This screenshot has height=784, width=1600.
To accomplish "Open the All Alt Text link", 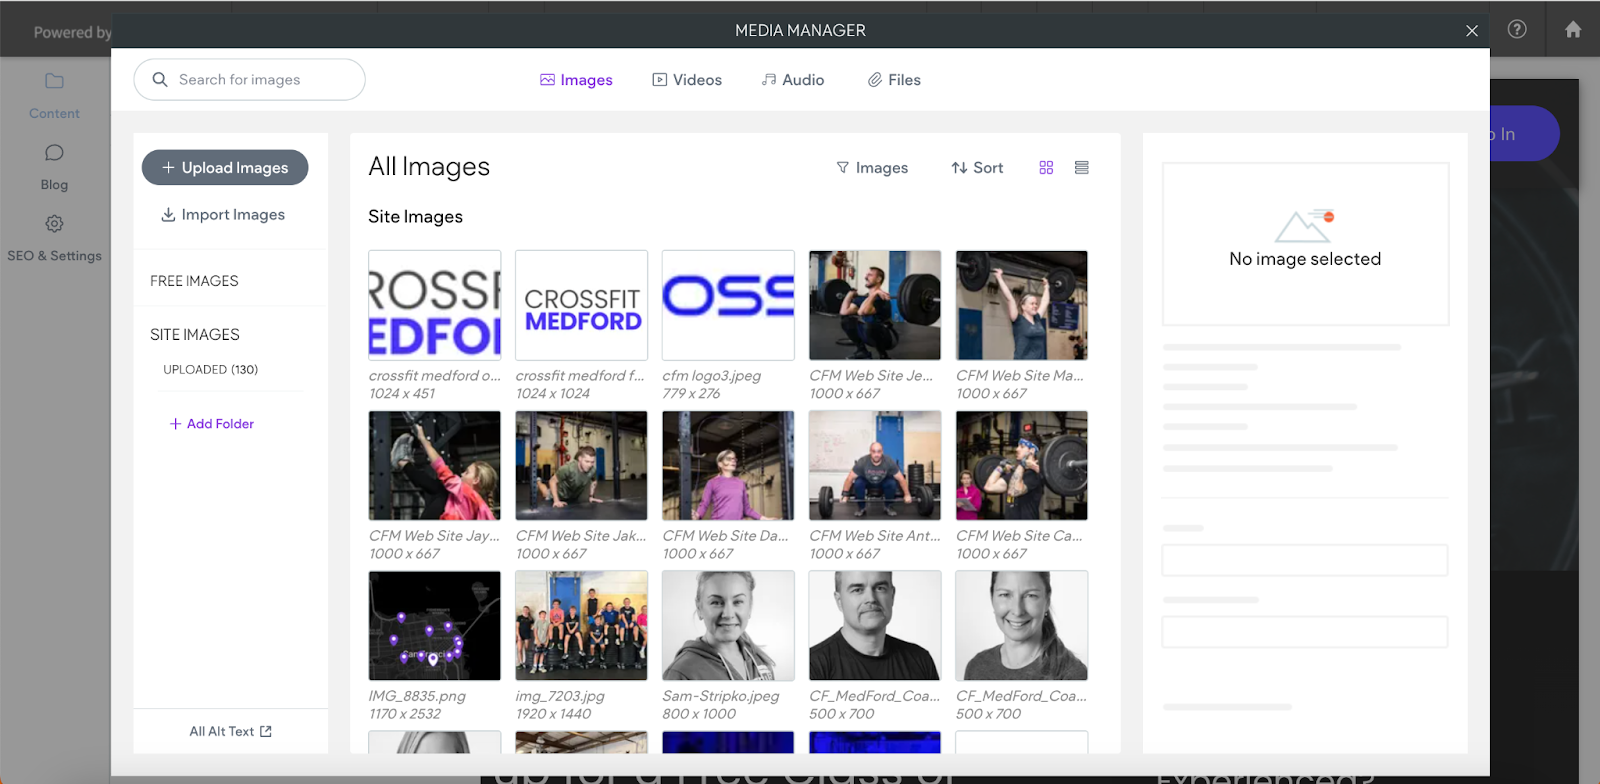I will (x=230, y=731).
